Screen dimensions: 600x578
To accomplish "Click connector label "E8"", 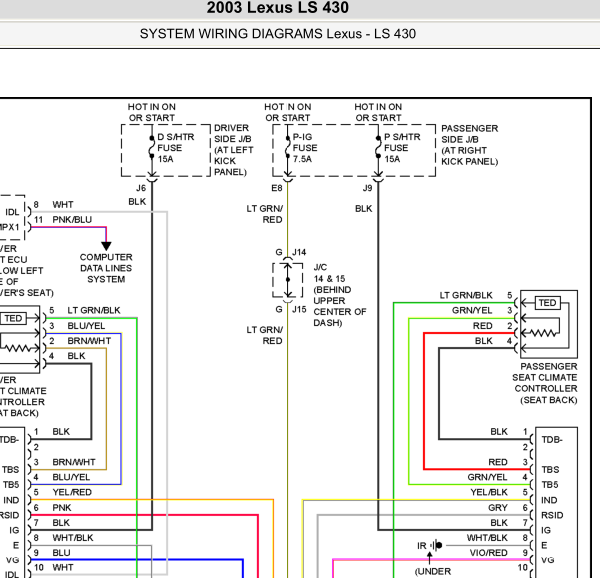I will click(277, 188).
